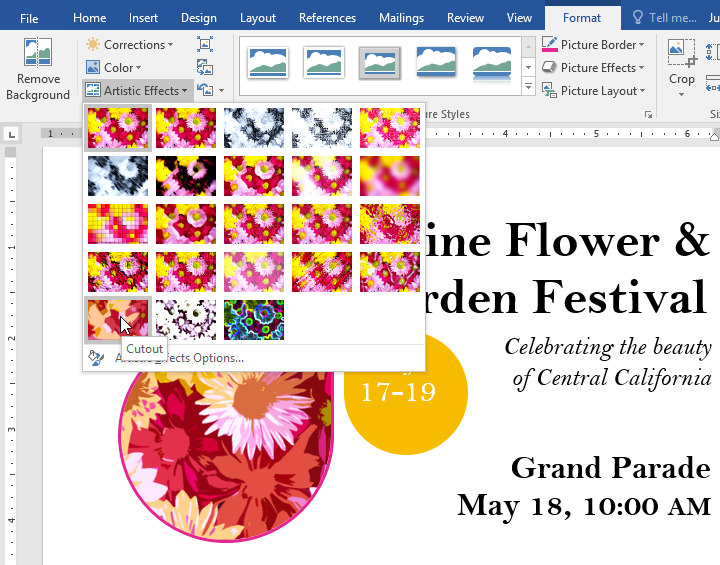Open Artistic Effects Options link
The image size is (720, 565).
[178, 358]
